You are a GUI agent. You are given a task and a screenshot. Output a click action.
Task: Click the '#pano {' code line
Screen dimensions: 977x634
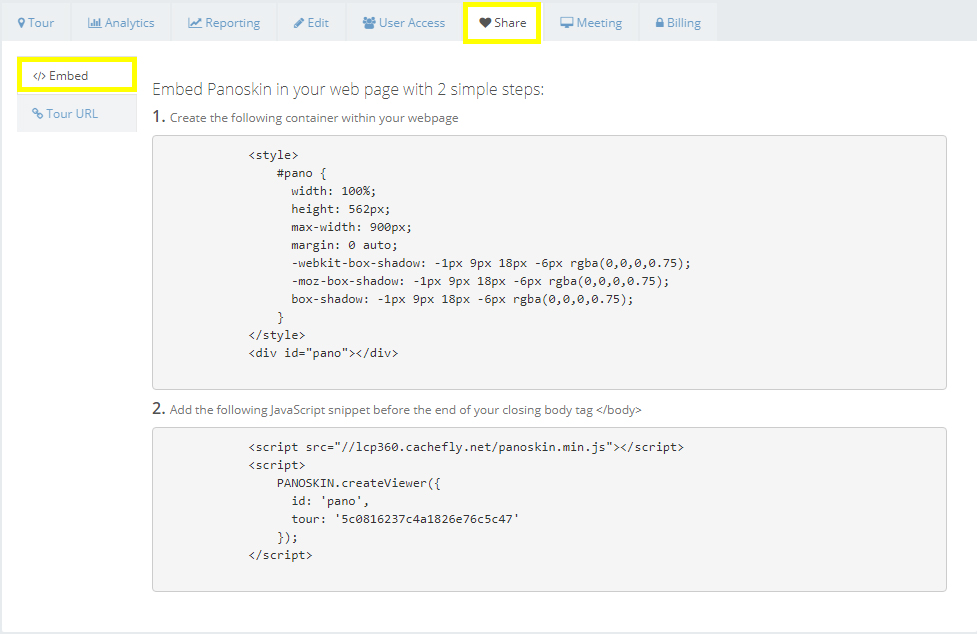click(302, 173)
